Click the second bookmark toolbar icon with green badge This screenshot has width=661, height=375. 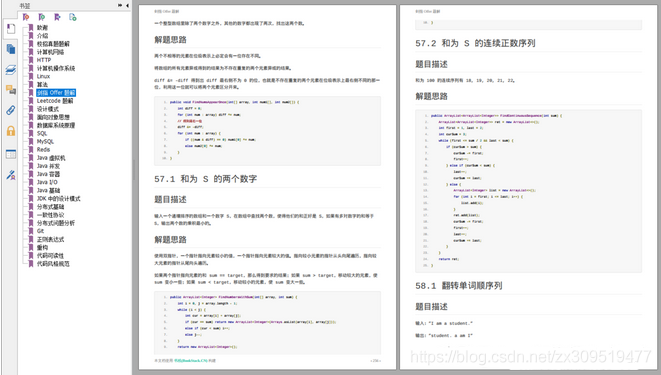click(42, 17)
